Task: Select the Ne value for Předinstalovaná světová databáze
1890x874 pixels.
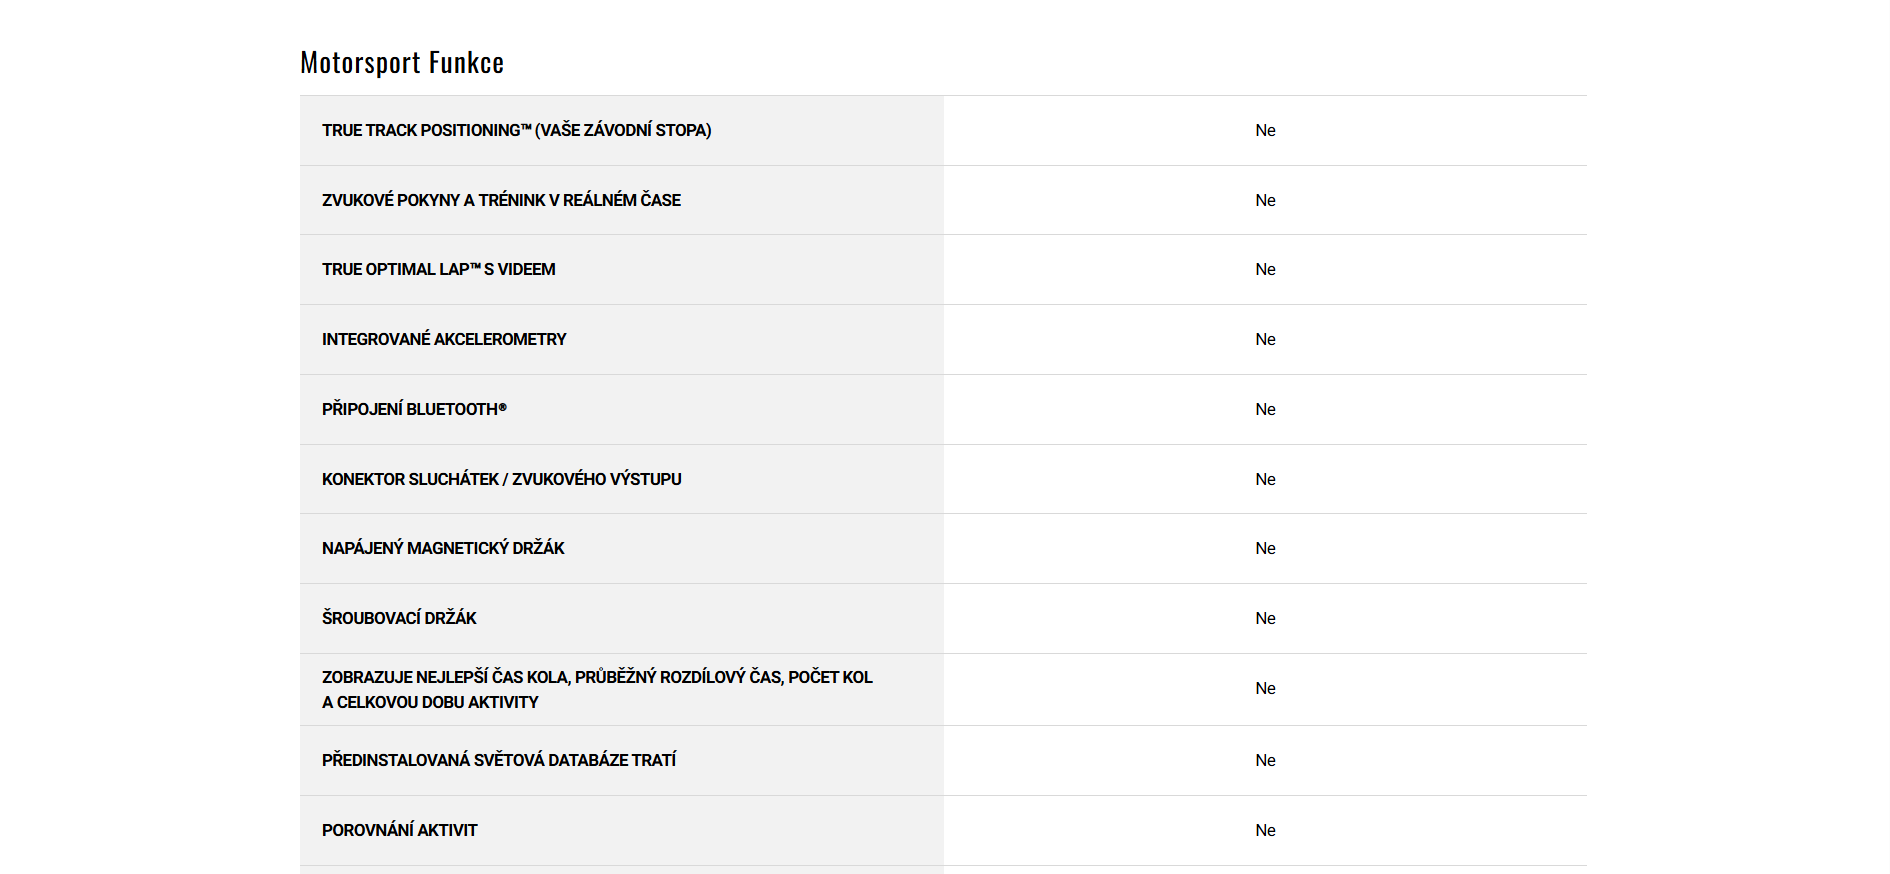Action: (x=1265, y=760)
